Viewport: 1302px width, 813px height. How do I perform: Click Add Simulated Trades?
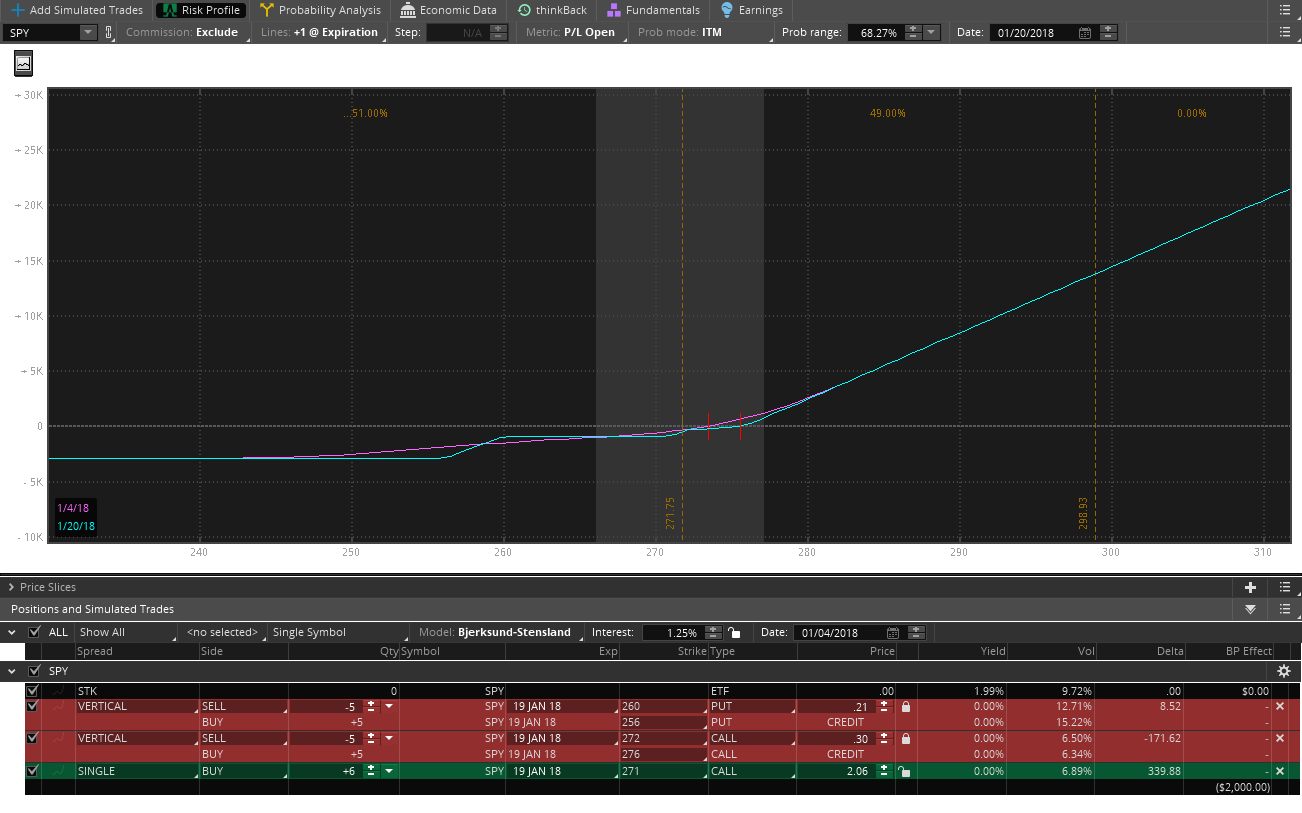76,10
